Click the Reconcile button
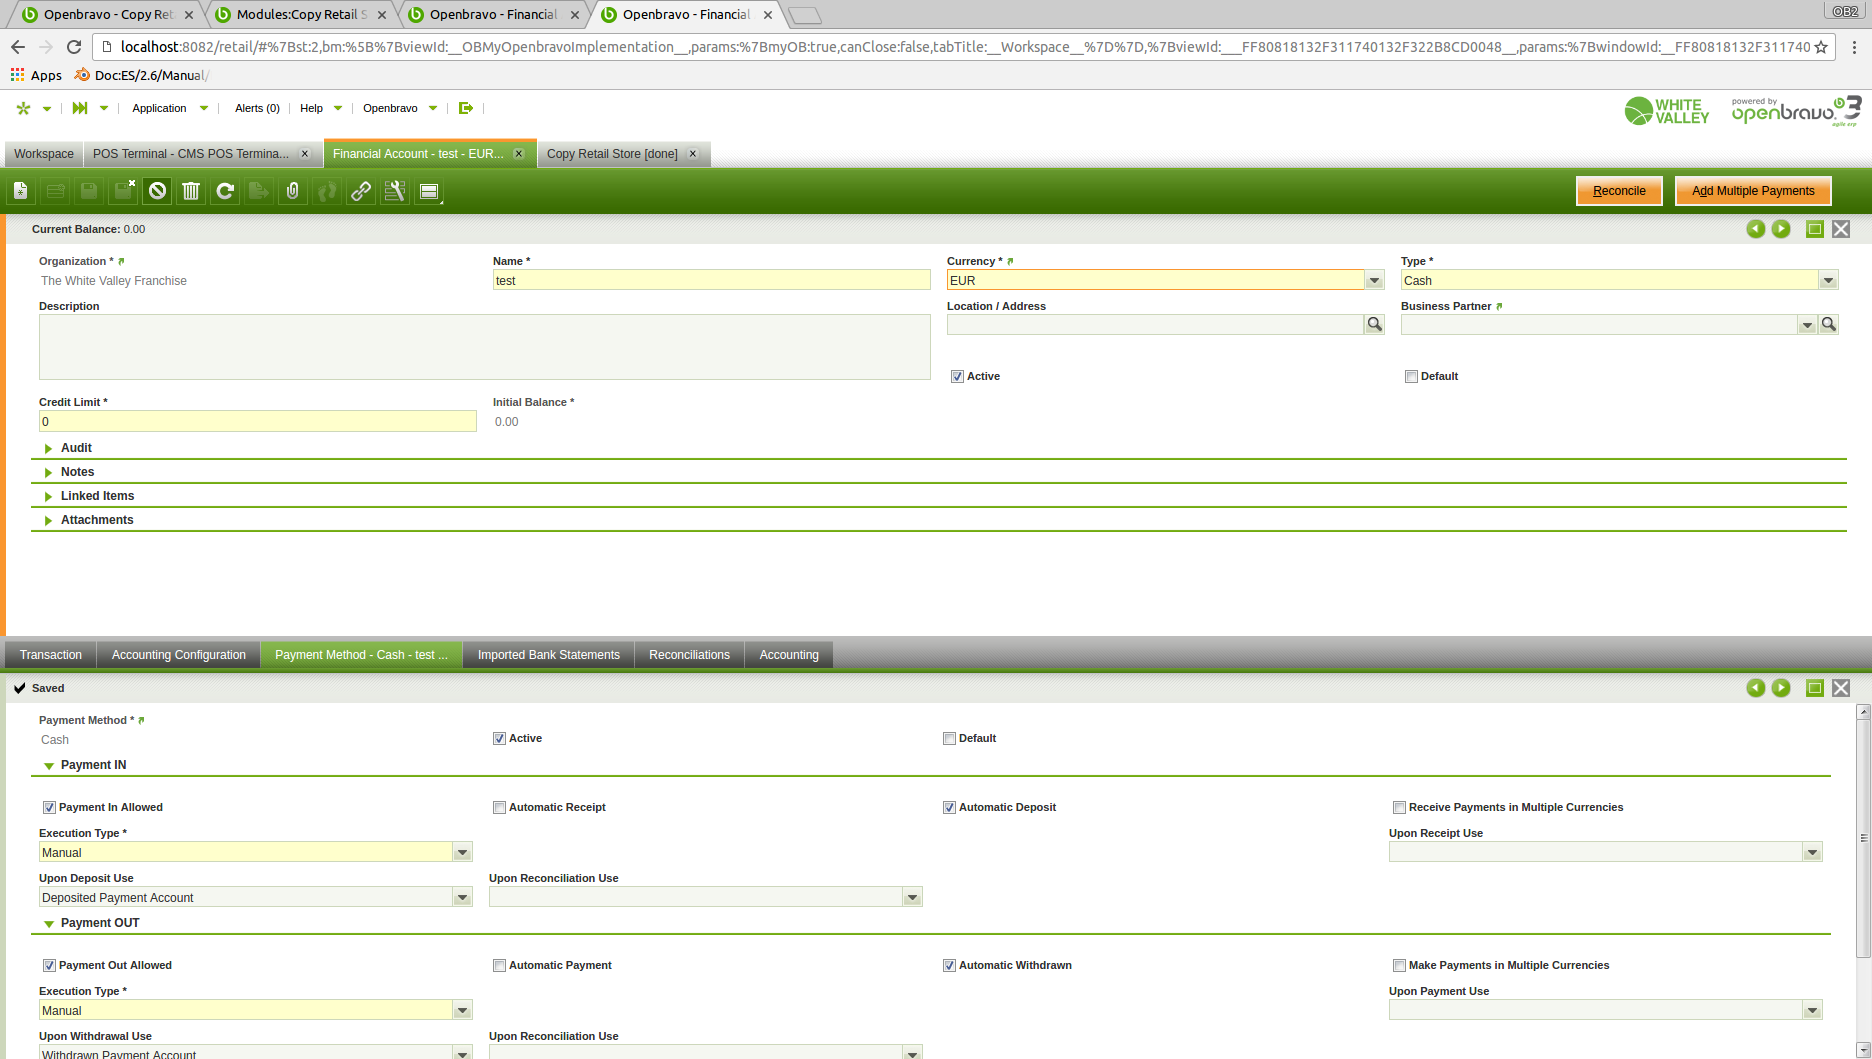Viewport: 1872px width, 1059px height. [x=1618, y=191]
